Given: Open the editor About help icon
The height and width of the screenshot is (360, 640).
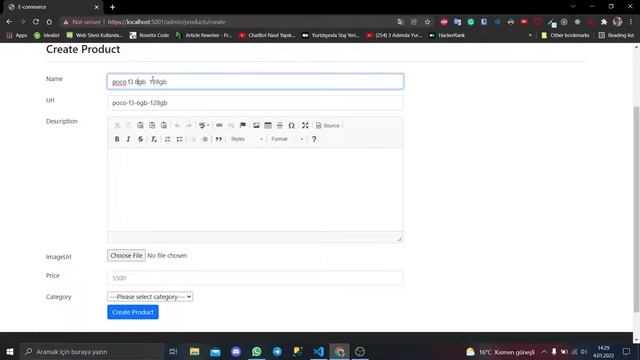Looking at the screenshot, I should (314, 139).
